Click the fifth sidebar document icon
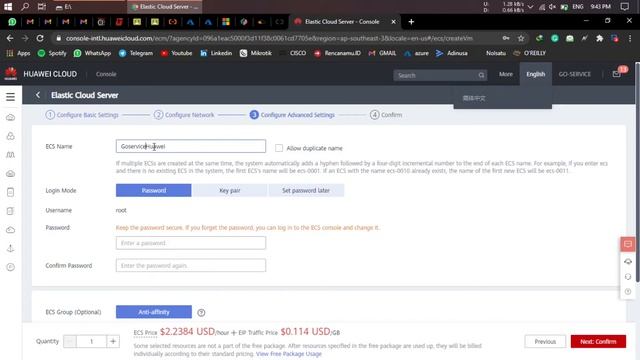This screenshot has height=360, width=640. pos(11,192)
